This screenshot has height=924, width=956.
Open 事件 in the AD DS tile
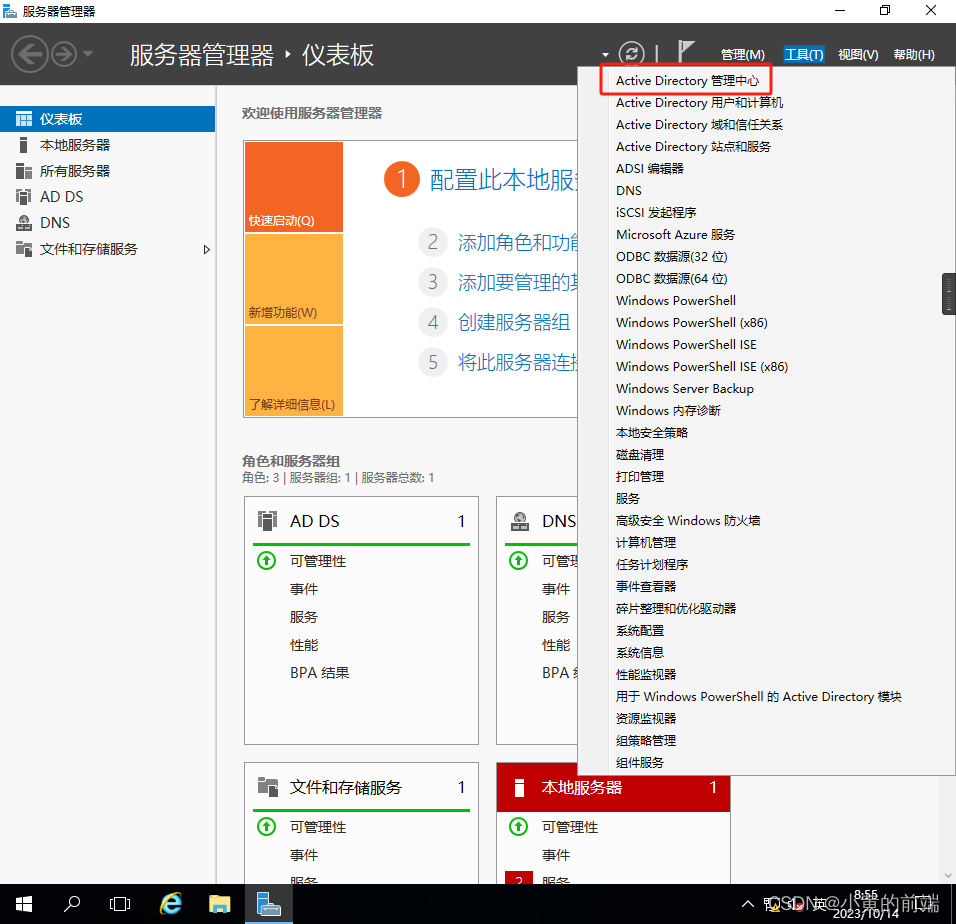[x=304, y=589]
